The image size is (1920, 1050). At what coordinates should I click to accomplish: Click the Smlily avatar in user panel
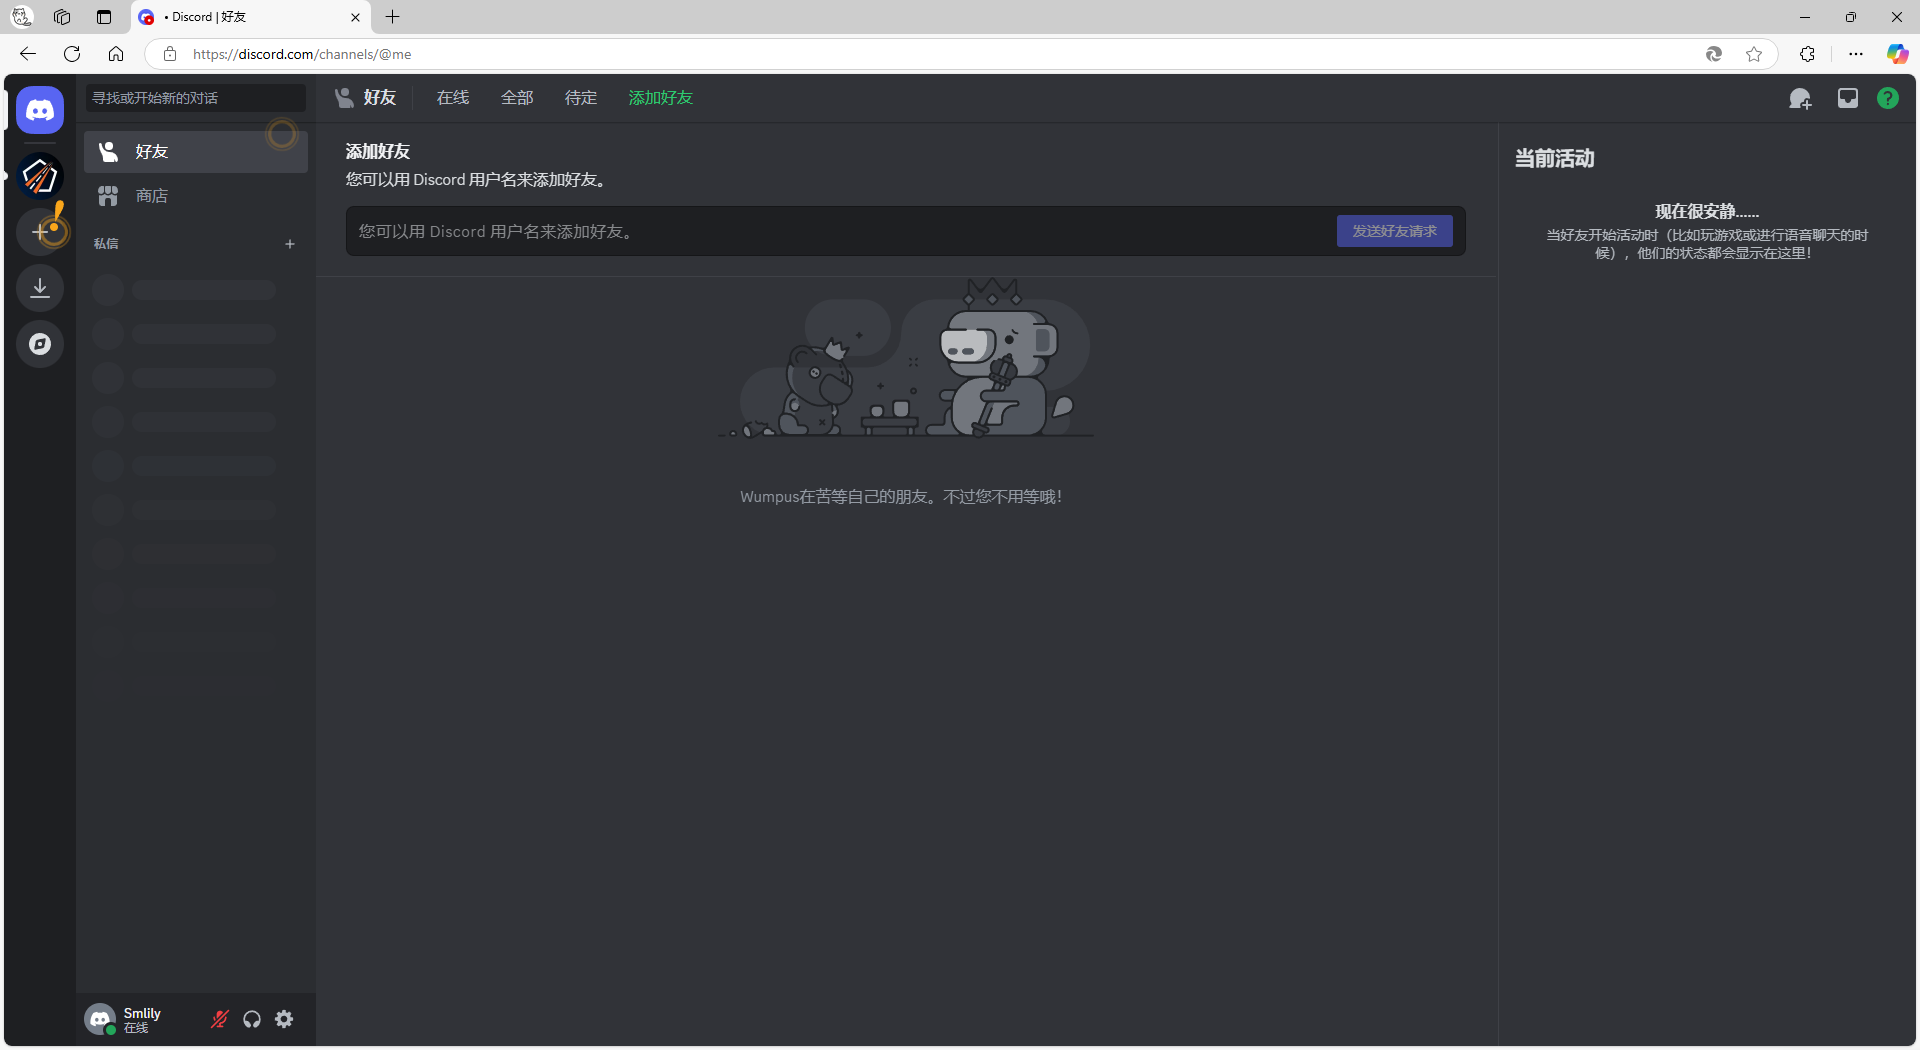click(x=100, y=1019)
